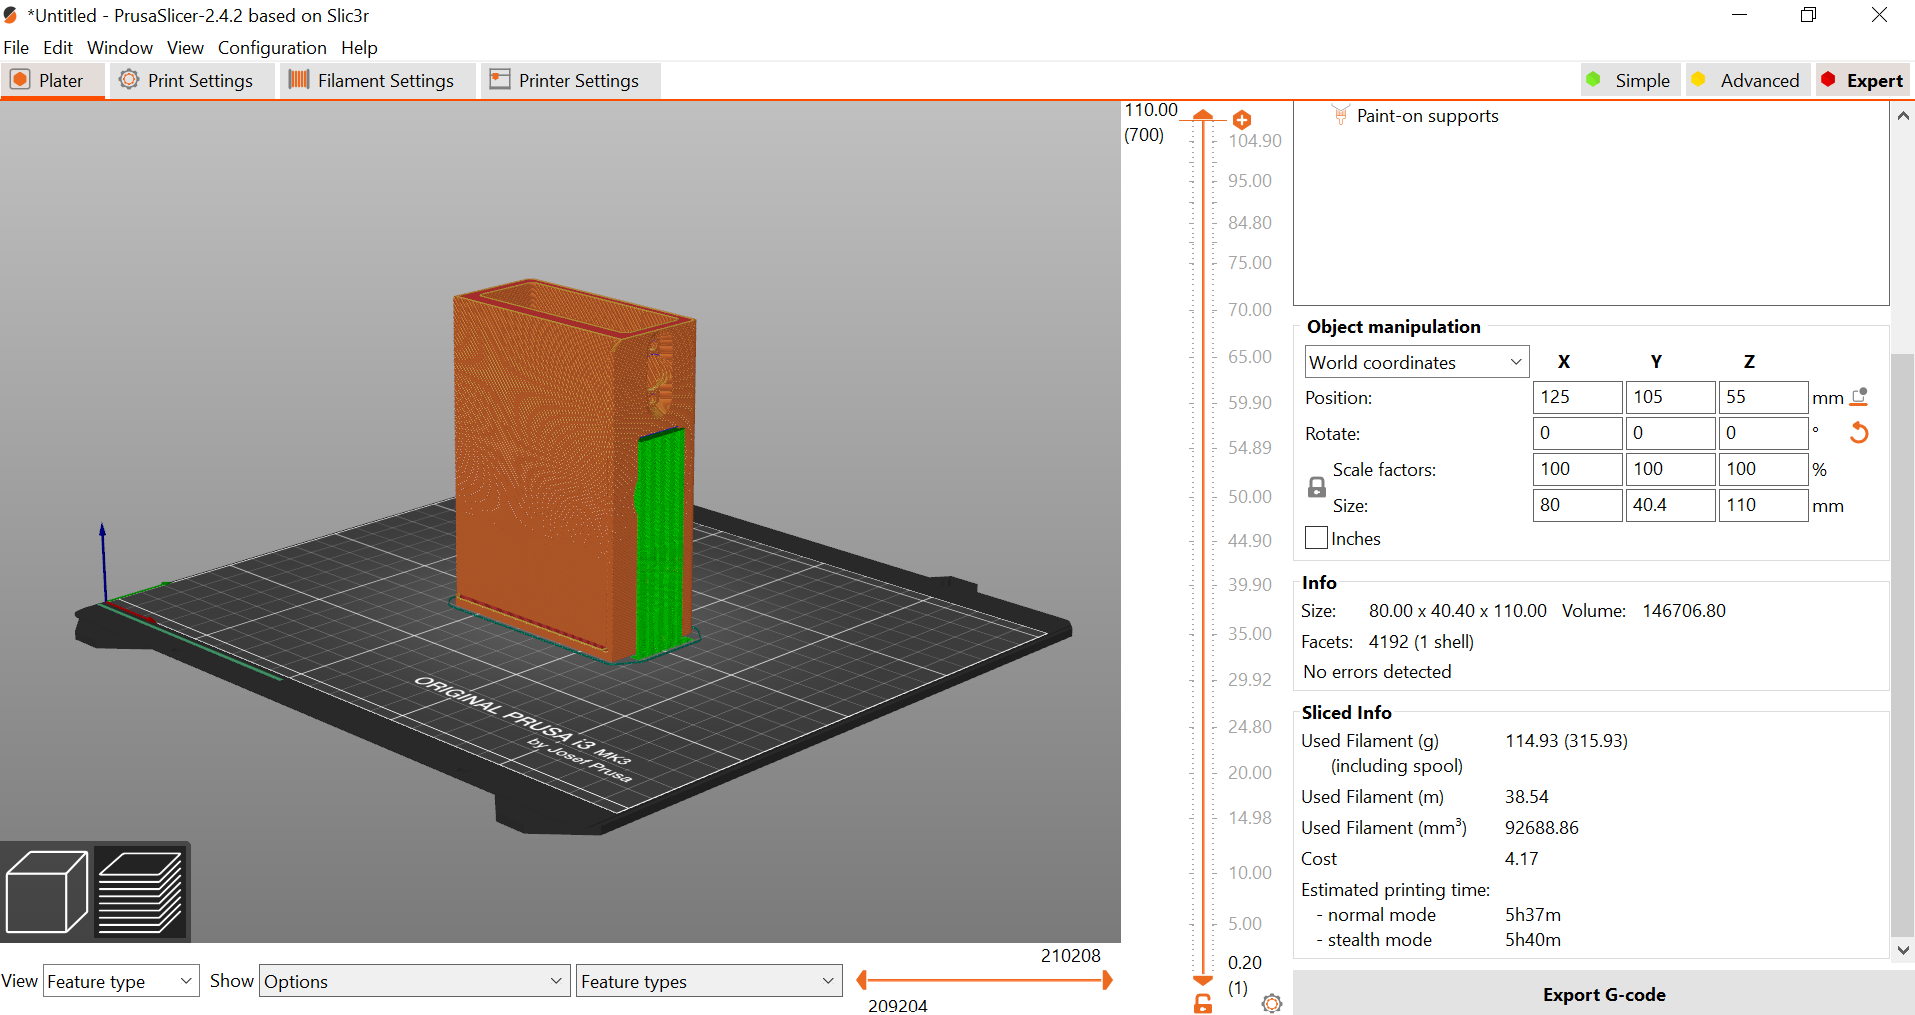The height and width of the screenshot is (1015, 1915).
Task: Click the Position Y field
Action: click(1670, 397)
